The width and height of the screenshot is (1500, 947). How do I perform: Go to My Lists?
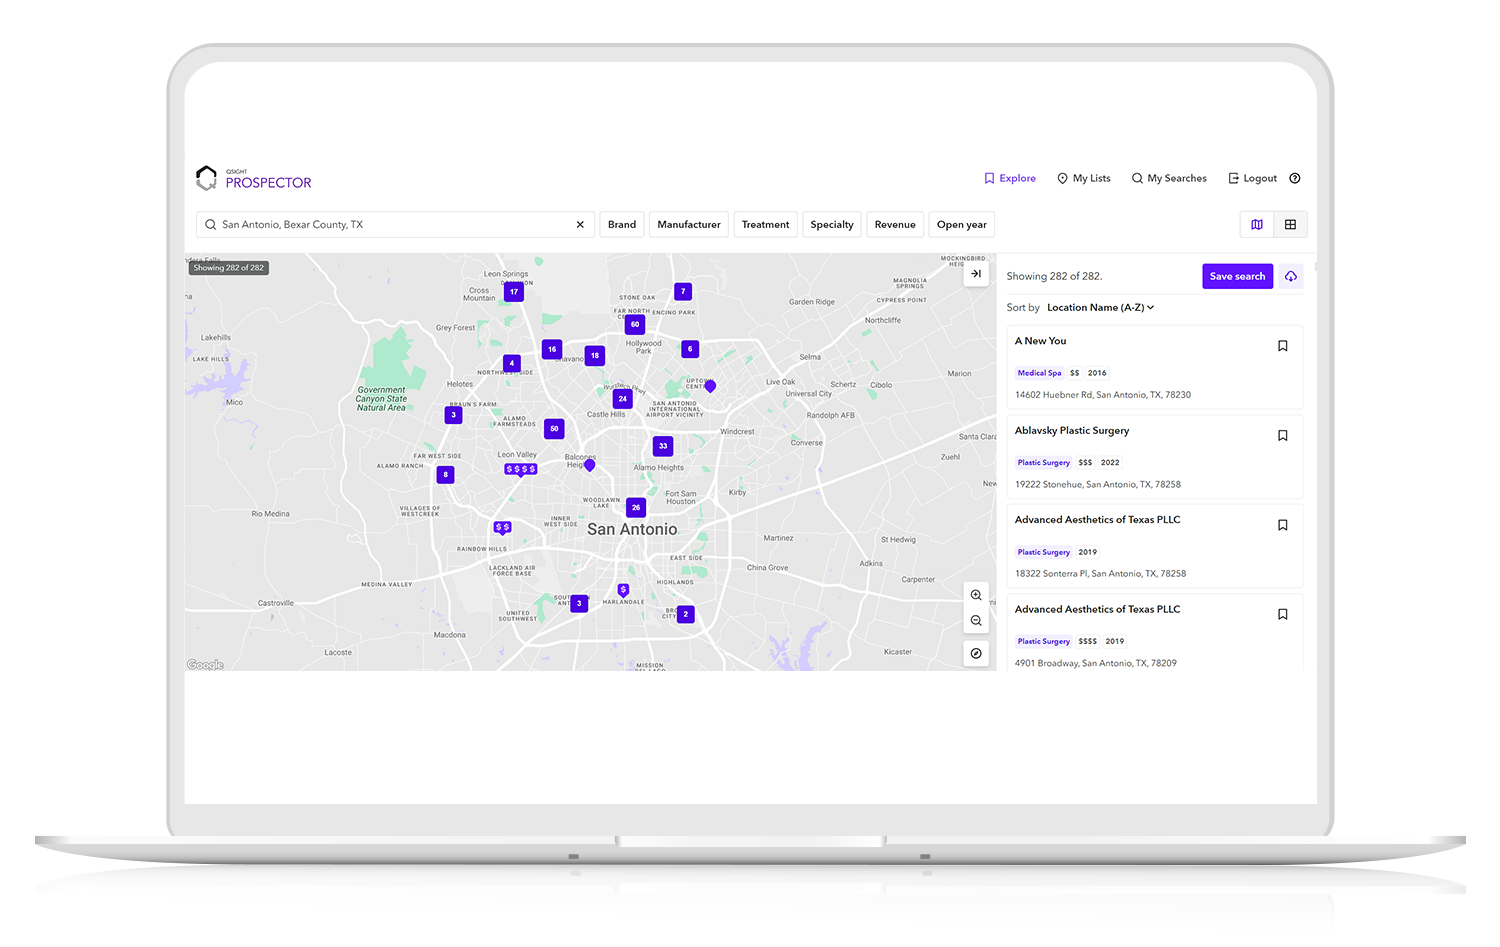click(1083, 178)
